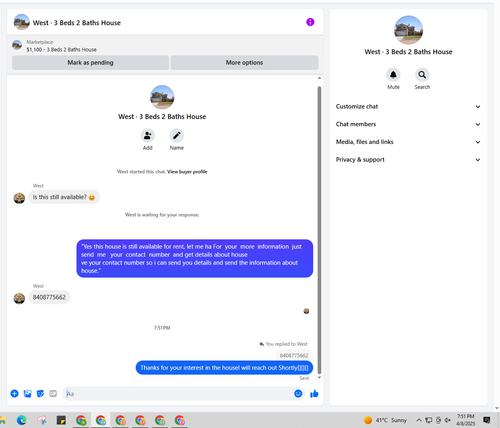The image size is (500, 428).
Task: Open Search in conversation icon
Action: pos(422,75)
